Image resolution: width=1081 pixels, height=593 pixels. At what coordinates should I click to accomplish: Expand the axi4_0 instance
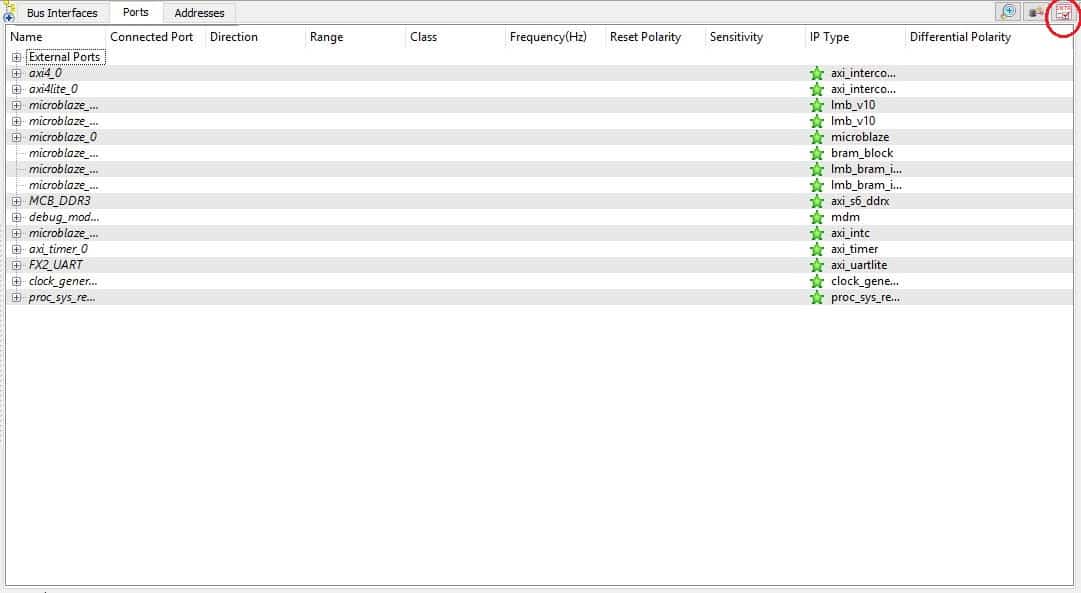(17, 73)
